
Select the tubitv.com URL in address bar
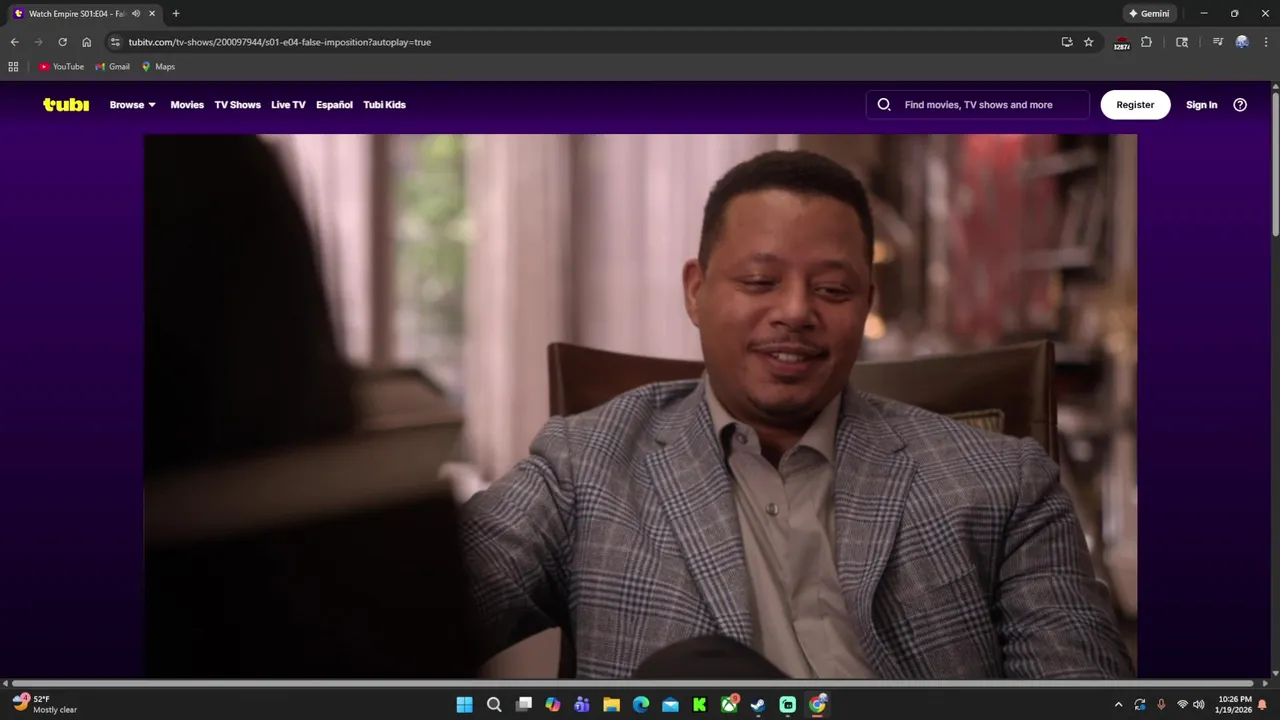pos(280,42)
